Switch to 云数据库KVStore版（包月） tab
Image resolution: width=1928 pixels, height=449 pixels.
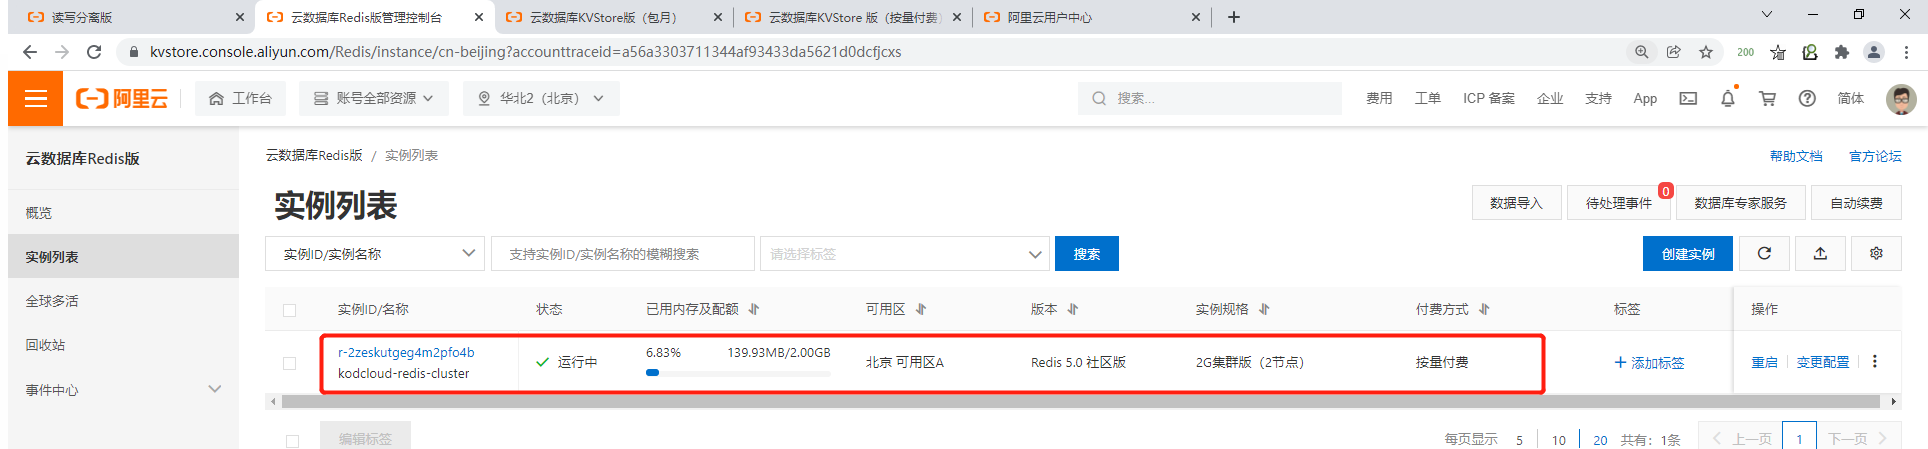[614, 17]
